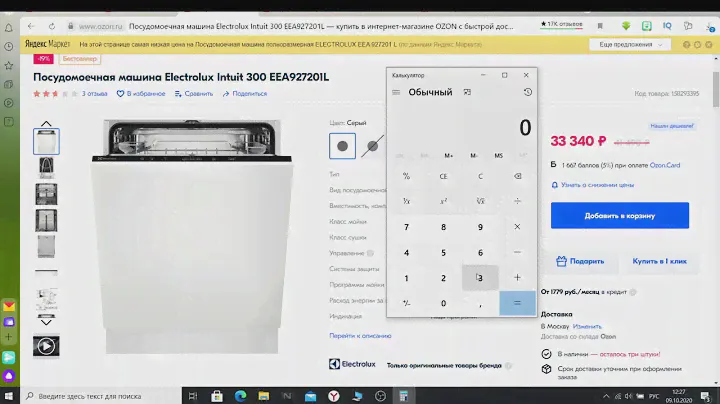Viewport: 720px width, 404px height.
Task: Open calculator history panel
Action: tap(527, 92)
